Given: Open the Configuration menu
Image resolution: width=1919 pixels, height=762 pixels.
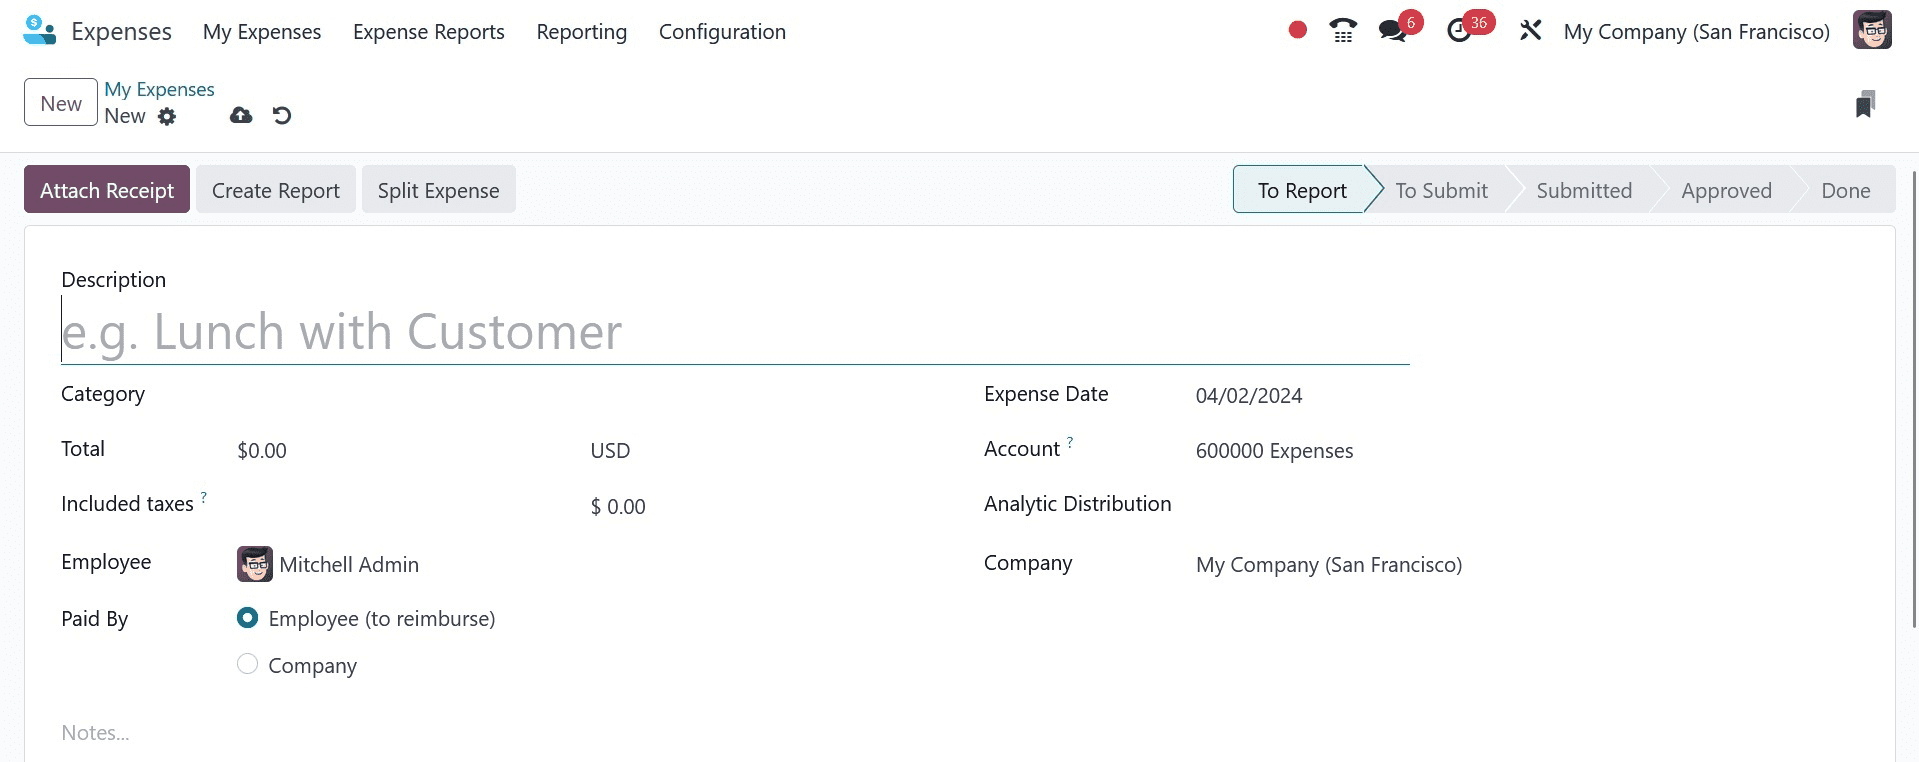Looking at the screenshot, I should [x=722, y=31].
